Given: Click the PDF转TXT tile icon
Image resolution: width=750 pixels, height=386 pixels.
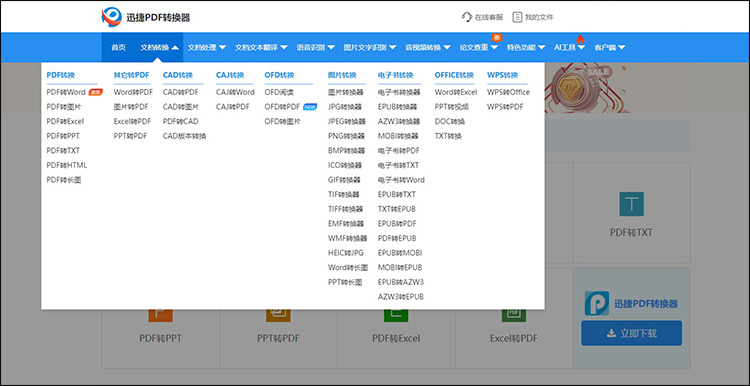Looking at the screenshot, I should pos(631,204).
